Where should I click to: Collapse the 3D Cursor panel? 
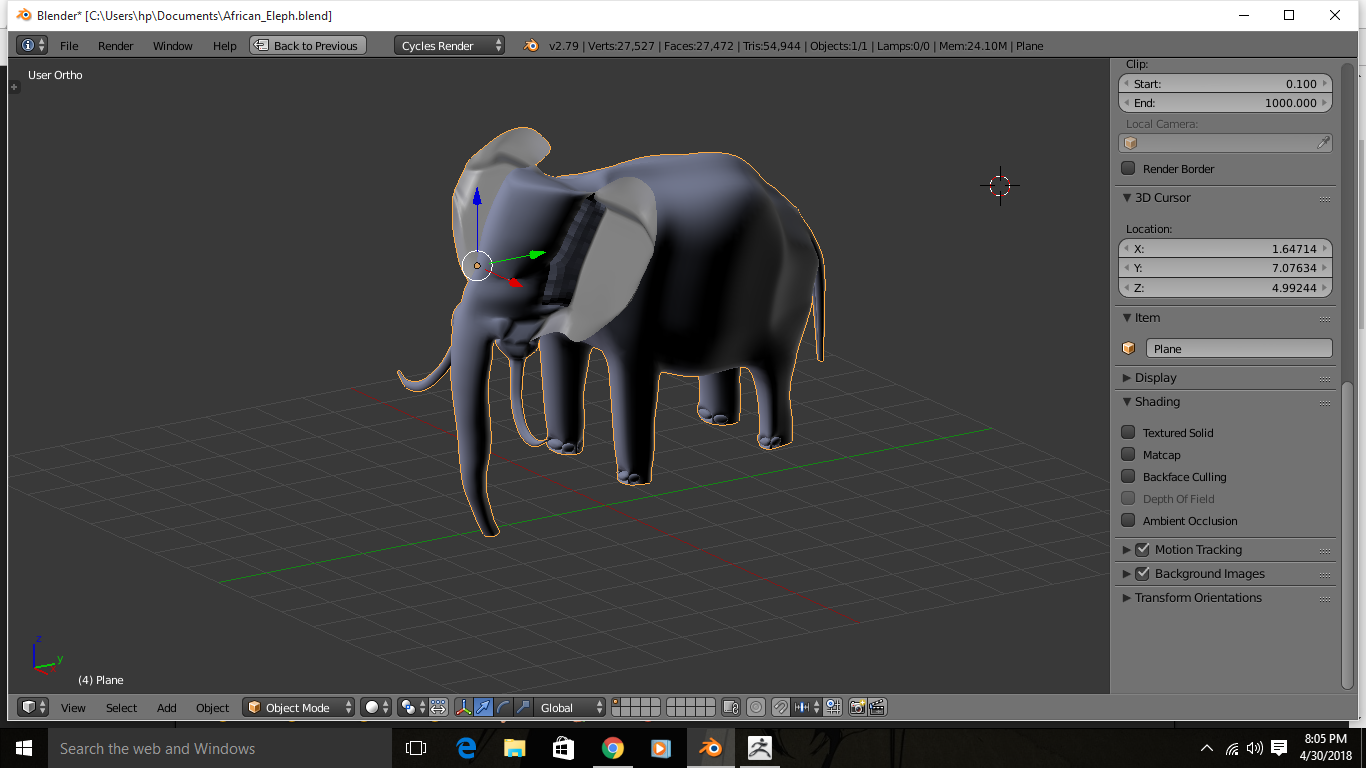(1127, 197)
